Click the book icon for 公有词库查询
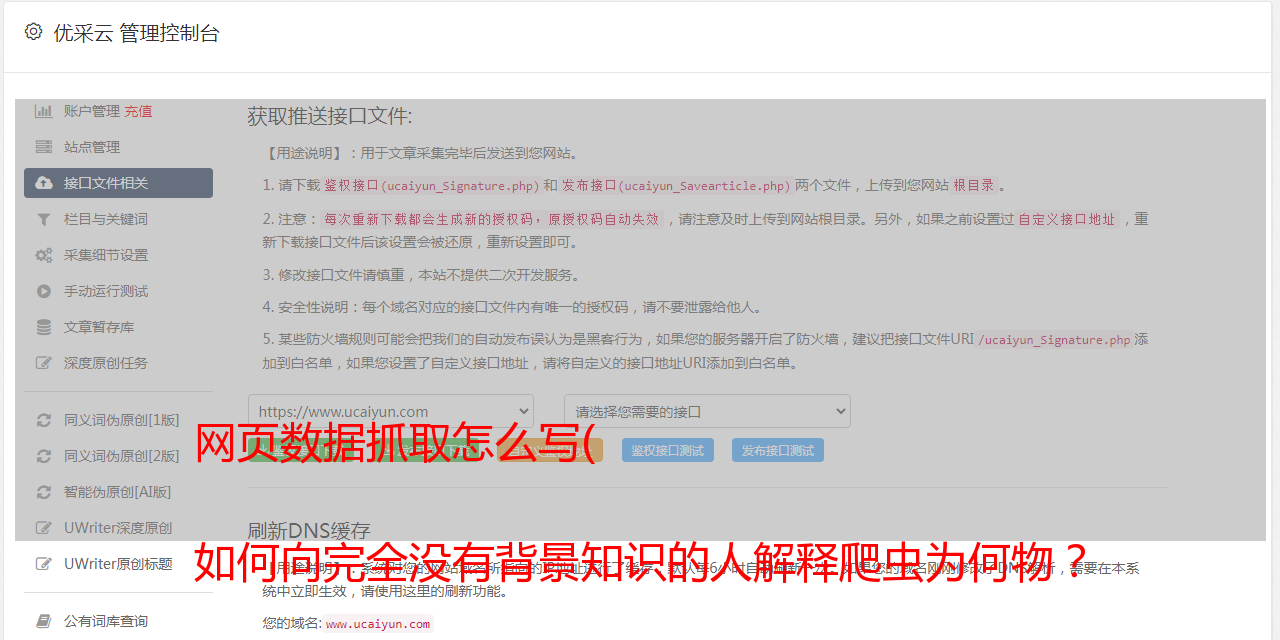The image size is (1280, 640). click(x=44, y=621)
